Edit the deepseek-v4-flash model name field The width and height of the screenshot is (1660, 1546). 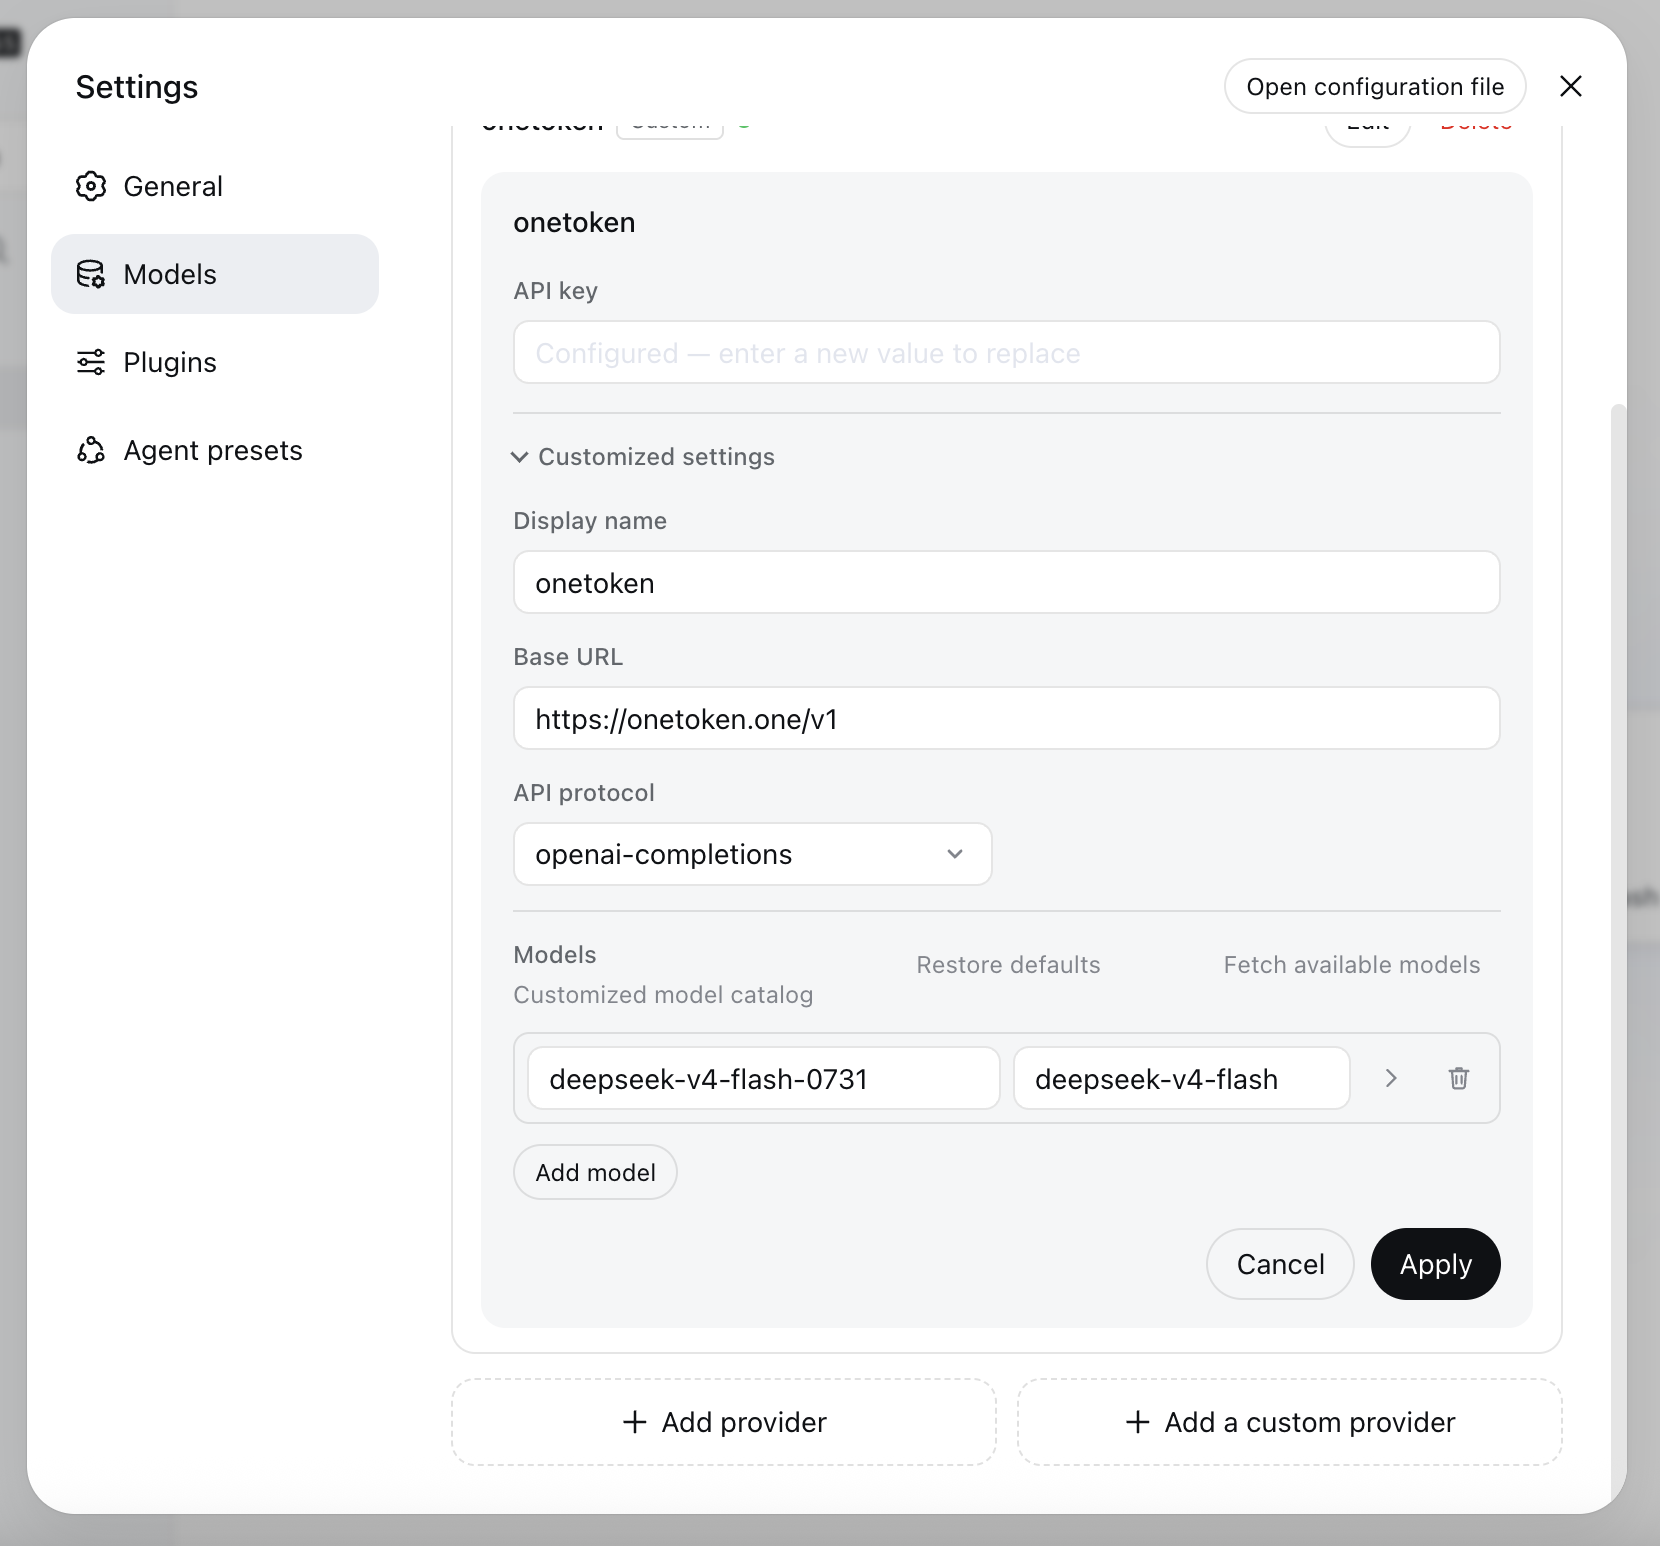coord(1182,1078)
